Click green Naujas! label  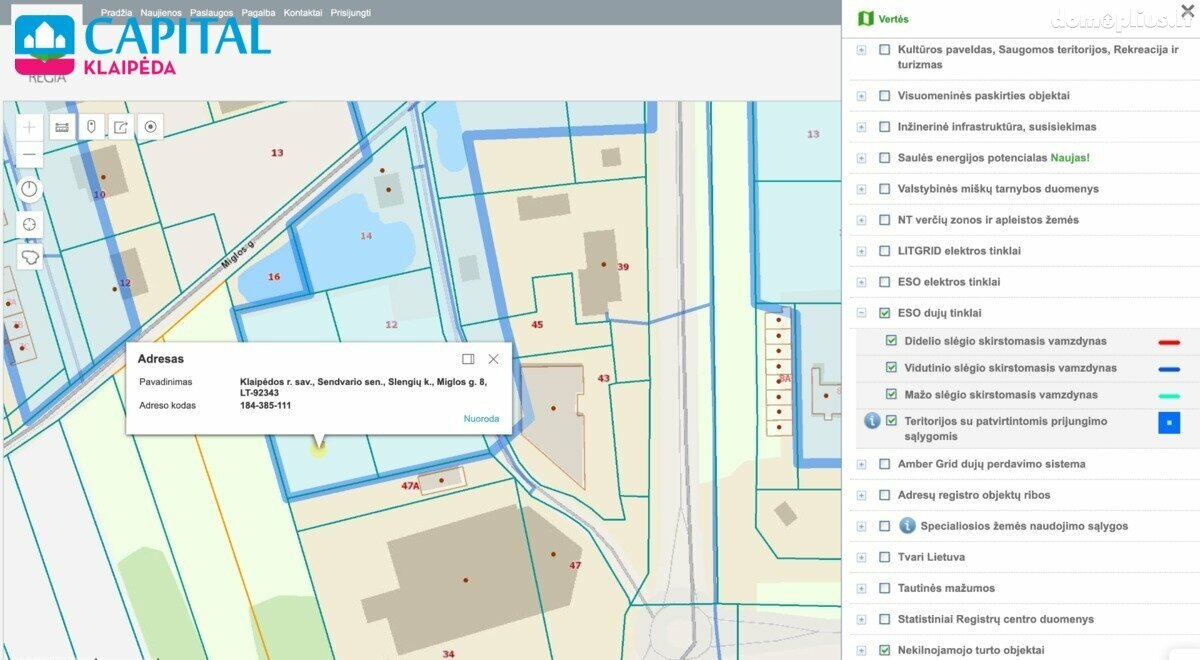click(x=1070, y=158)
